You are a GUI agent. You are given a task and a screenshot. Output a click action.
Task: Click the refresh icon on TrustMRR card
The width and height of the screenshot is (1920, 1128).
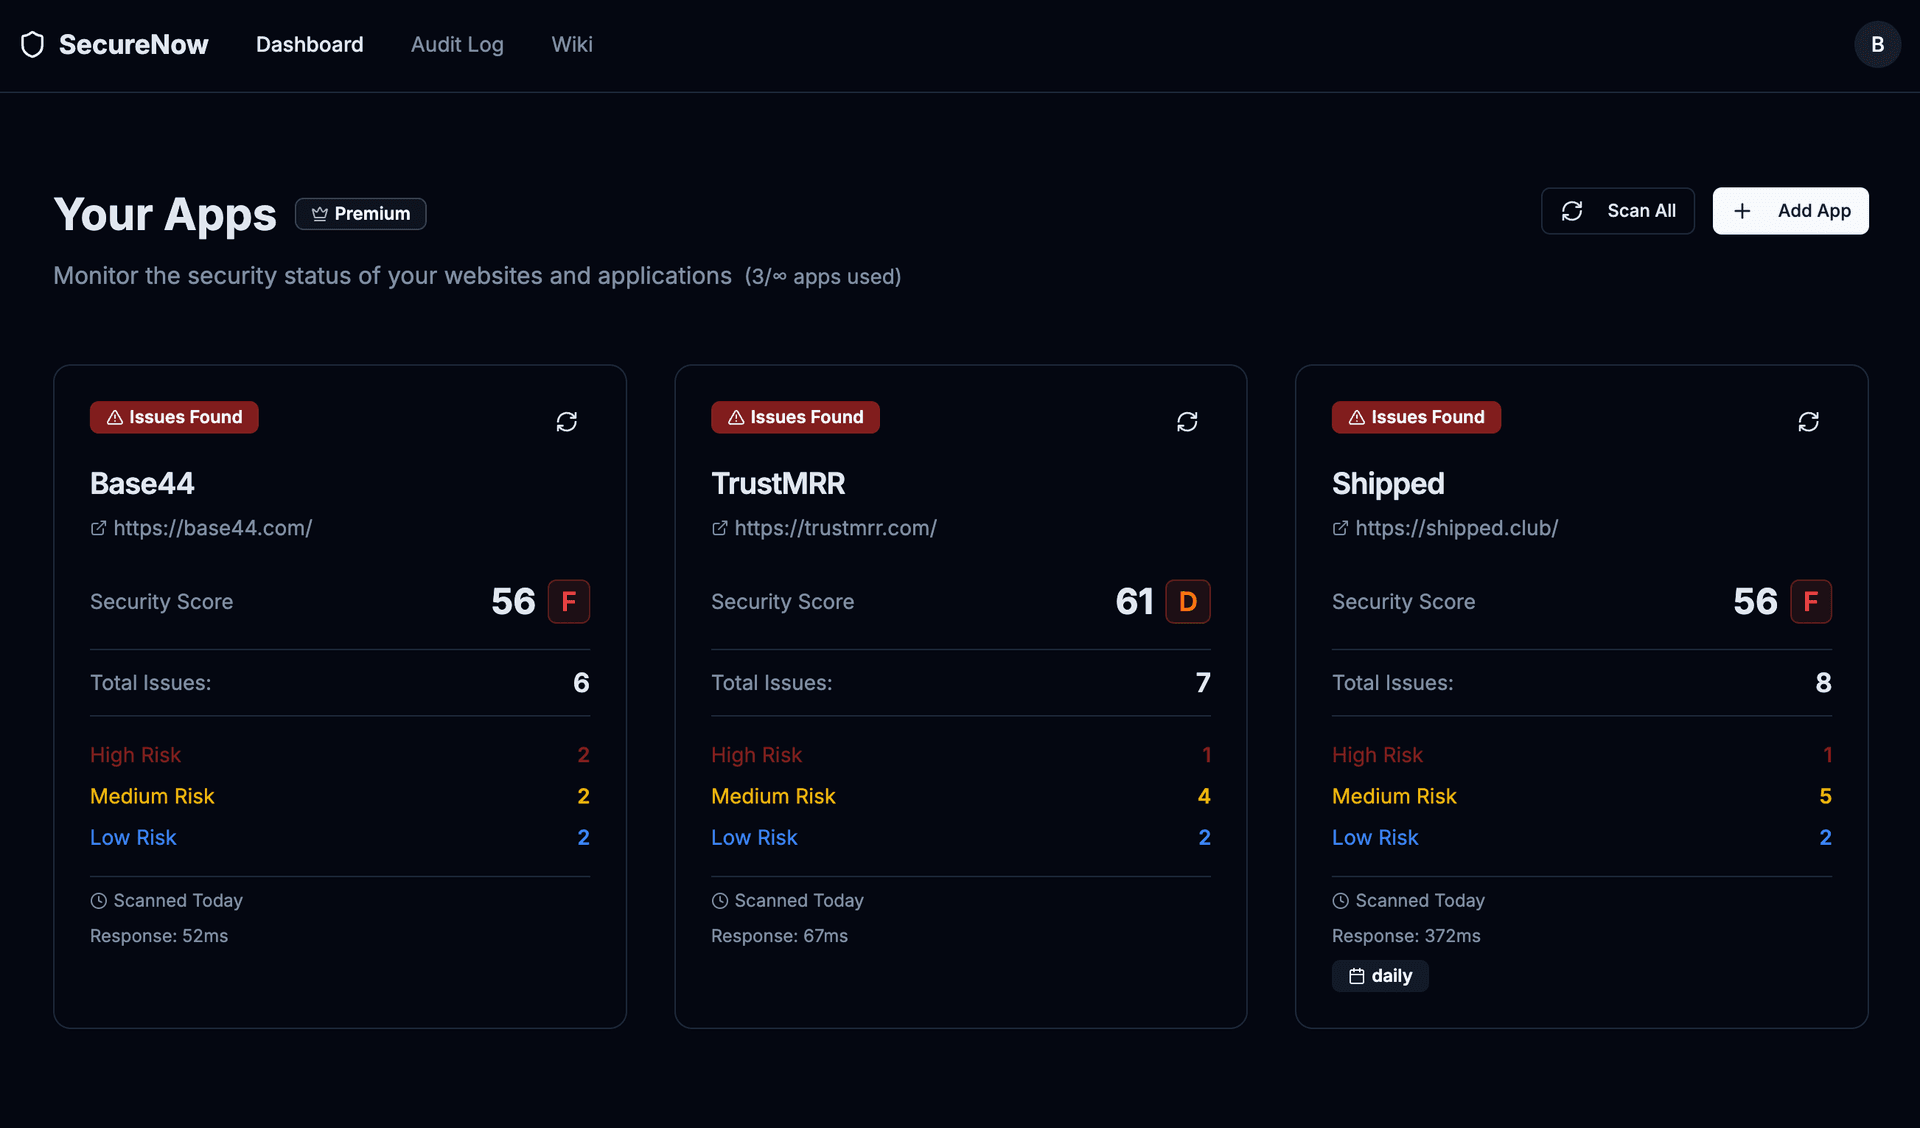point(1188,422)
